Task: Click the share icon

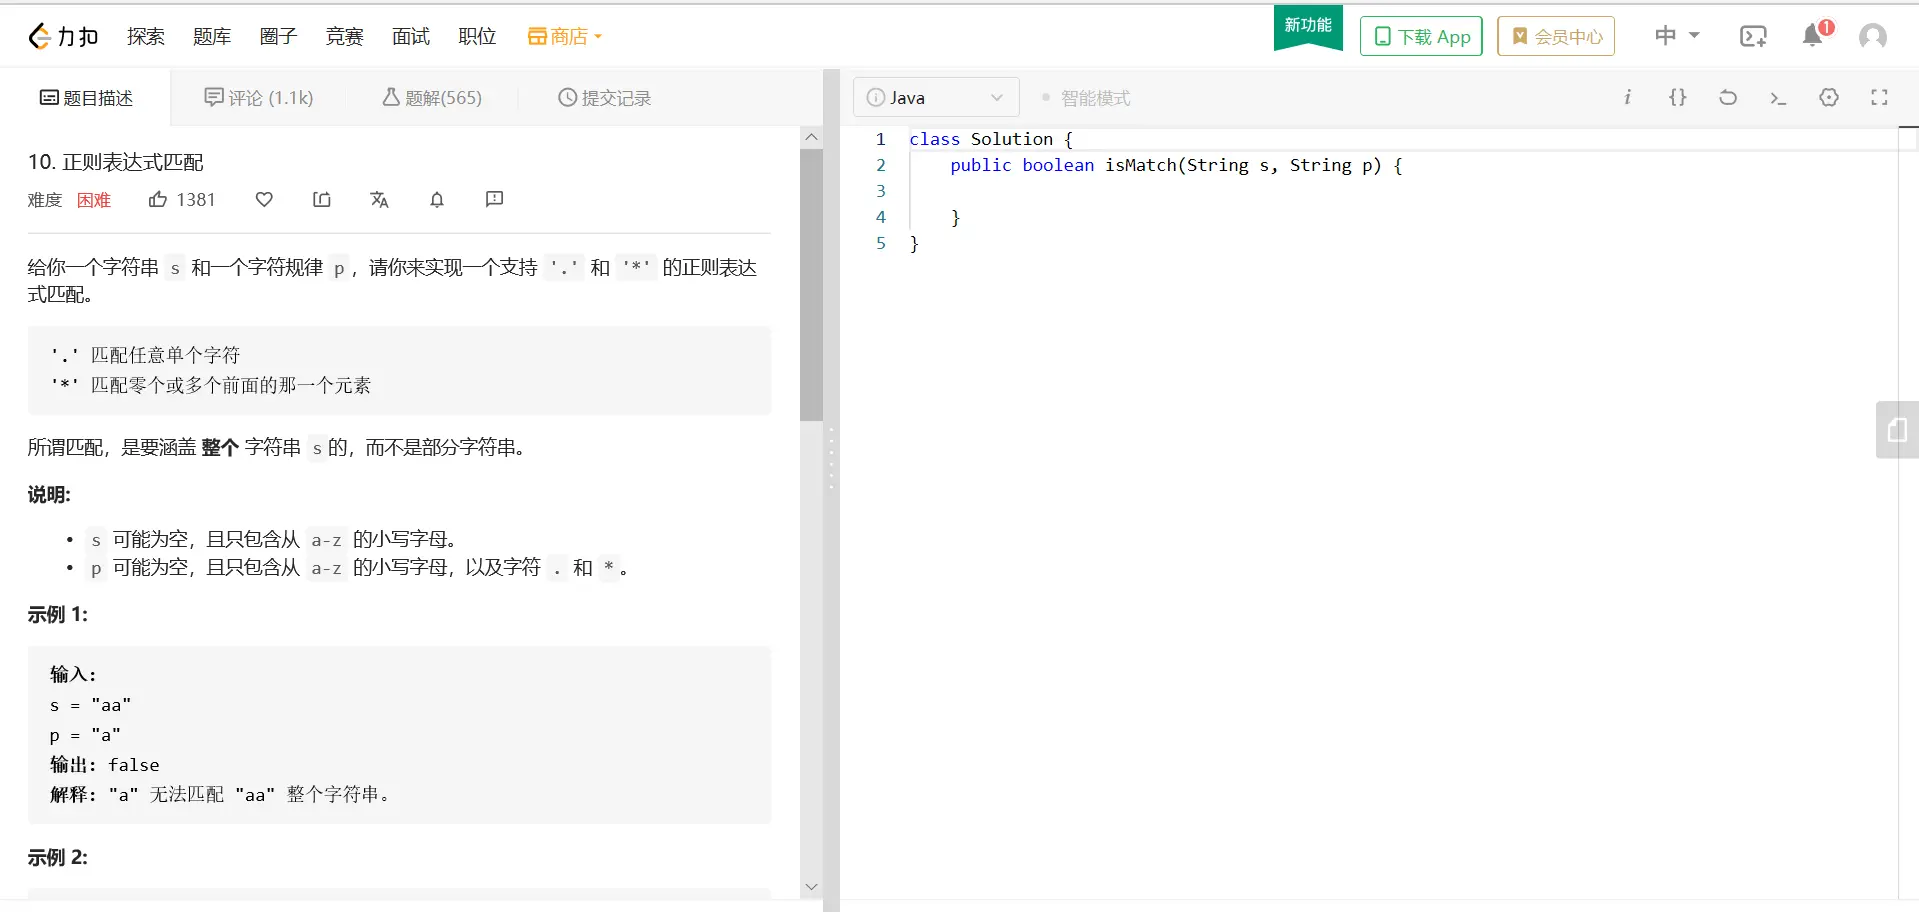Action: coord(322,200)
